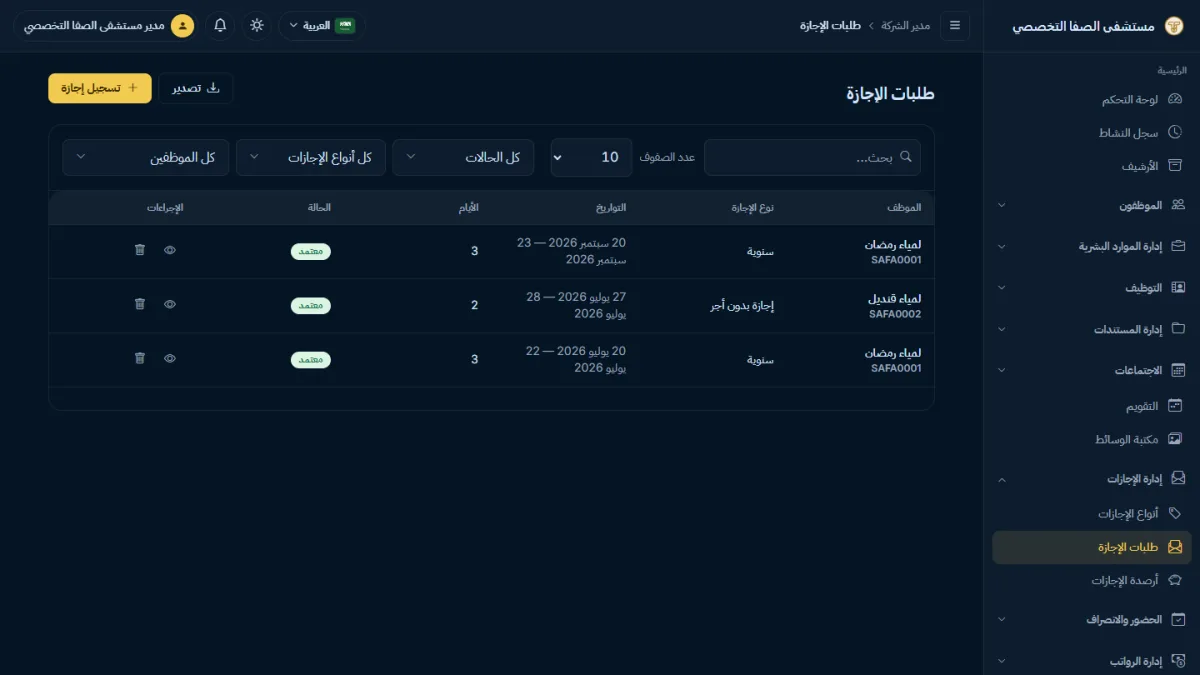
Task: View the 20 سبتمبر leave request with eye icon
Action: [170, 250]
